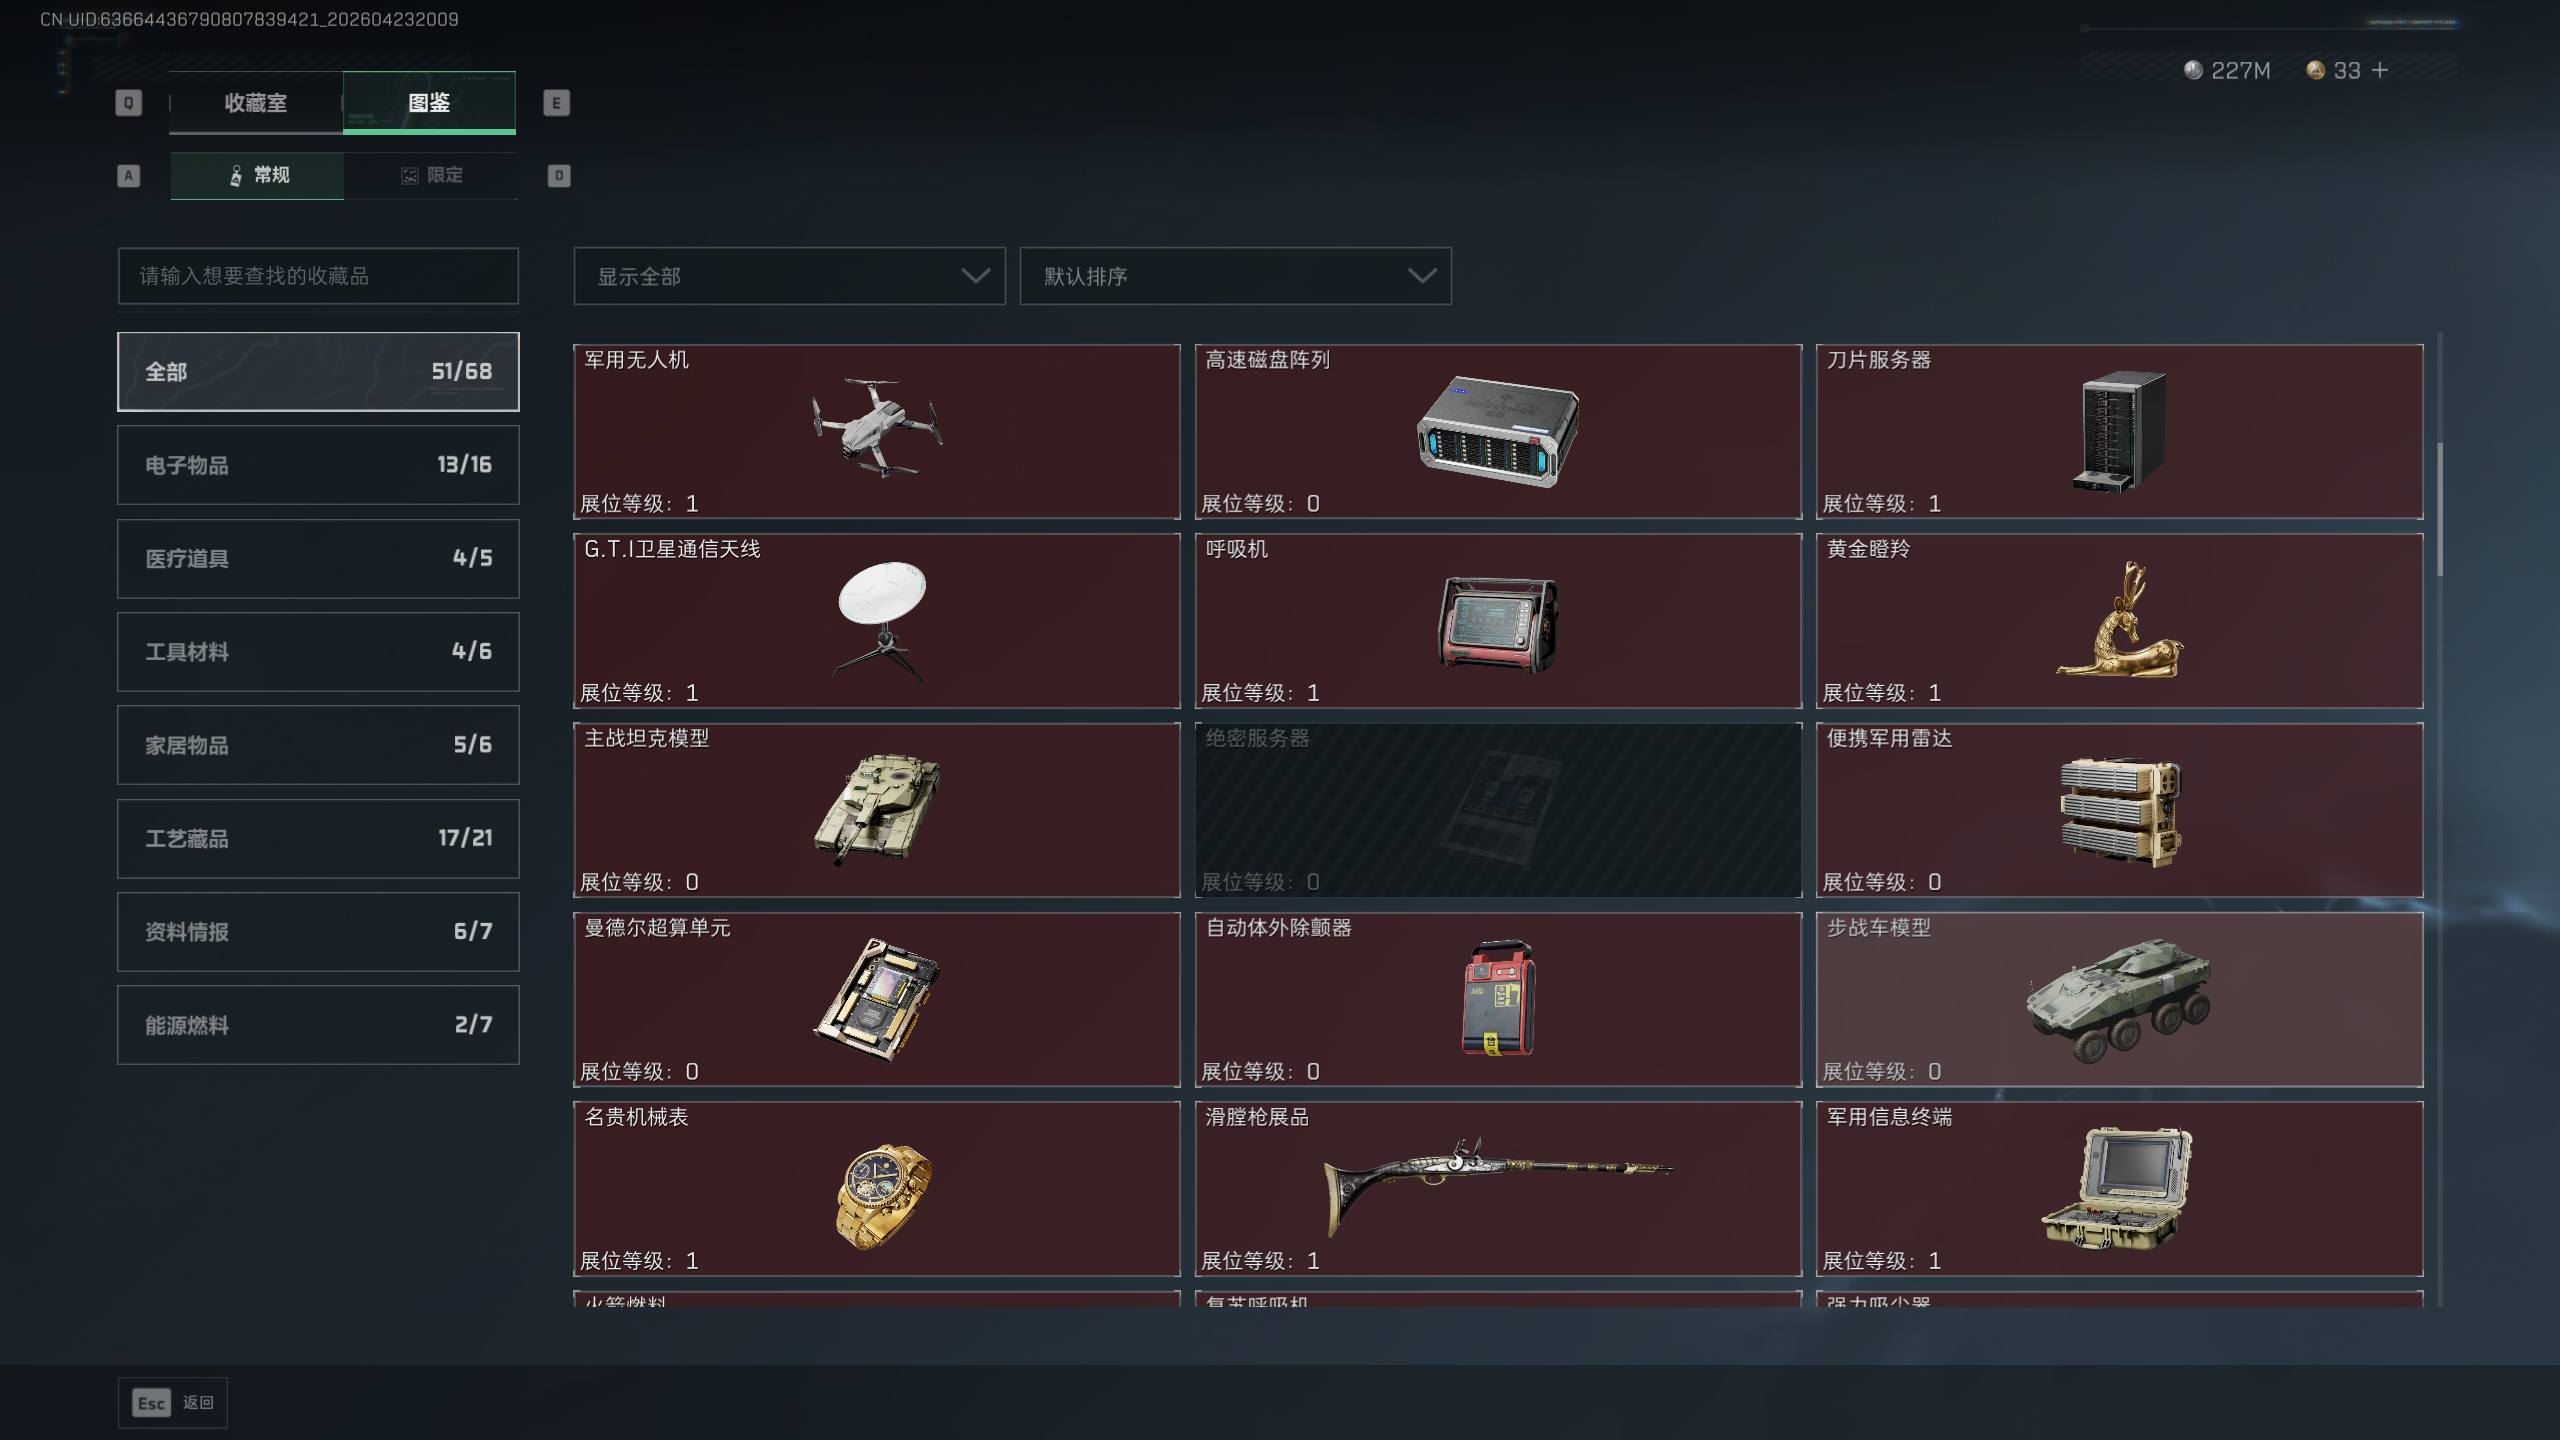Open the 高速磁盘阵列 disk array item
Screen dimensions: 2560x1440
pyautogui.click(x=1497, y=432)
